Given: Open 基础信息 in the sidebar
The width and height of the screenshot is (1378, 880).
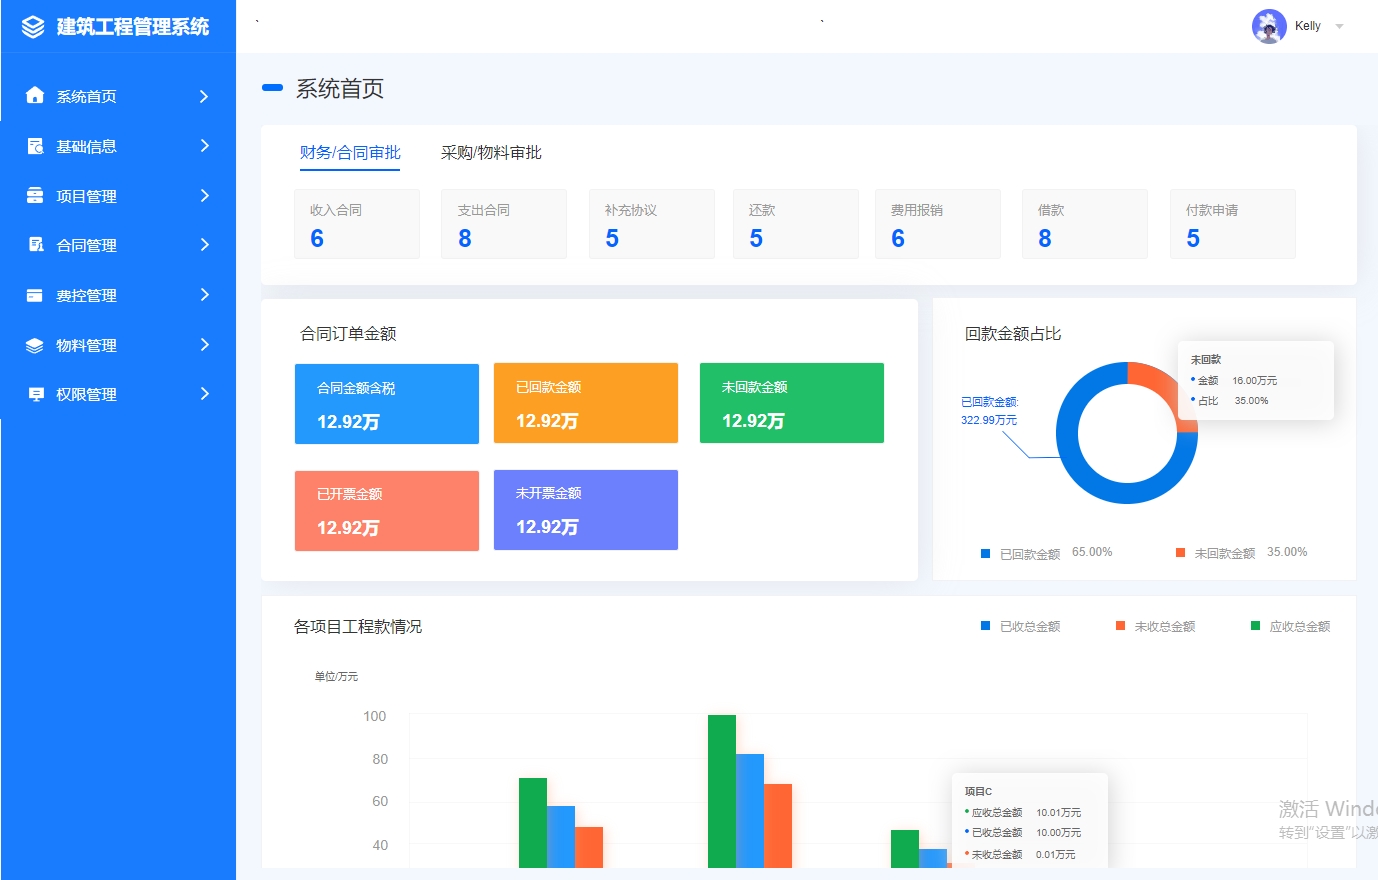Looking at the screenshot, I should tap(118, 146).
